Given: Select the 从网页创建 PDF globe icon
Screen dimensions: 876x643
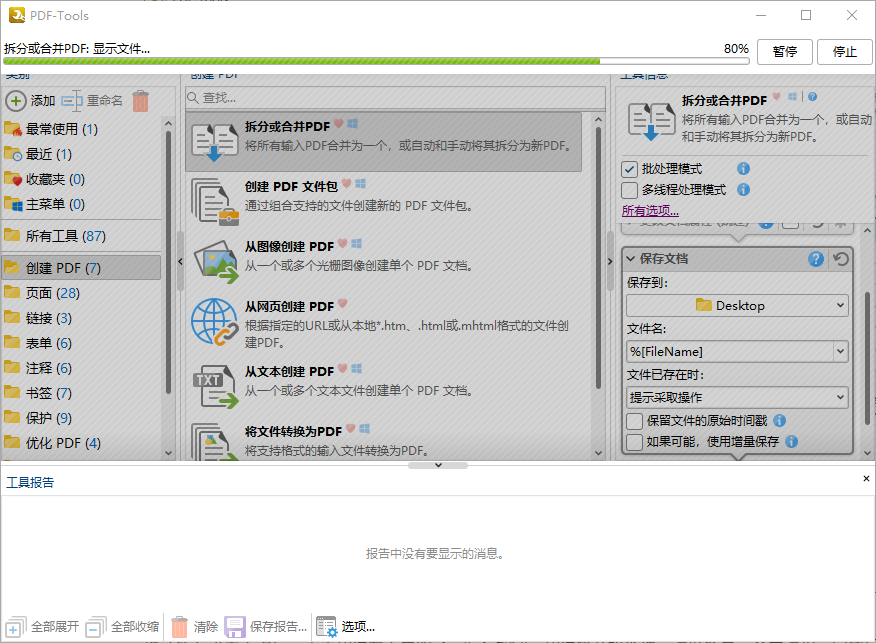Looking at the screenshot, I should (215, 322).
